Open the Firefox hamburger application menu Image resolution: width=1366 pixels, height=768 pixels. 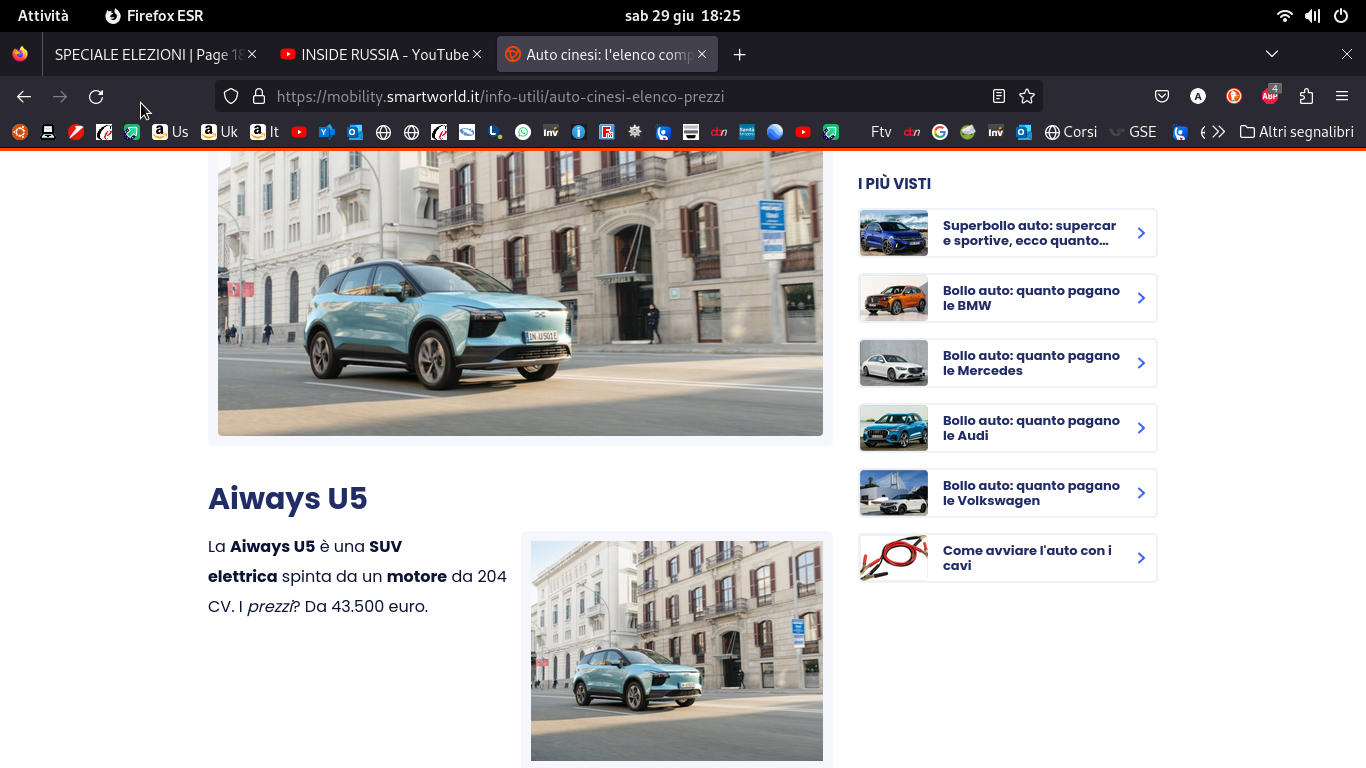click(x=1342, y=96)
